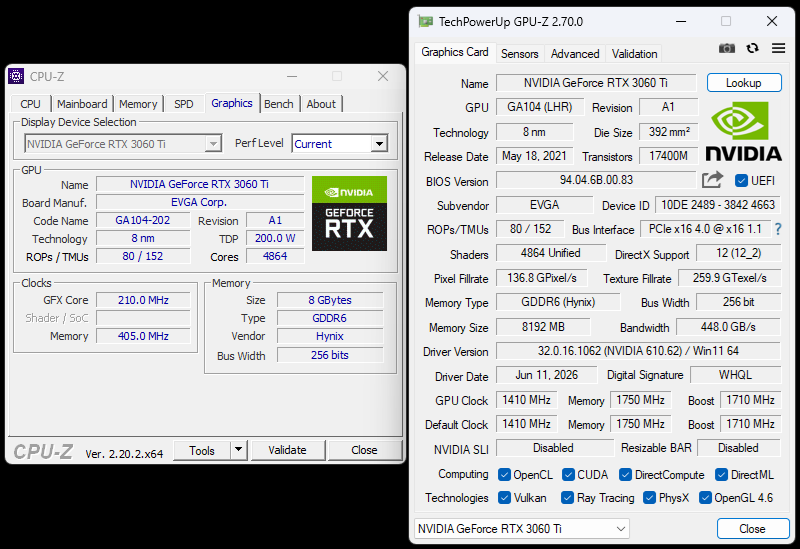Switch to the CPU tab in CPU-Z
The width and height of the screenshot is (800, 549).
[x=31, y=104]
